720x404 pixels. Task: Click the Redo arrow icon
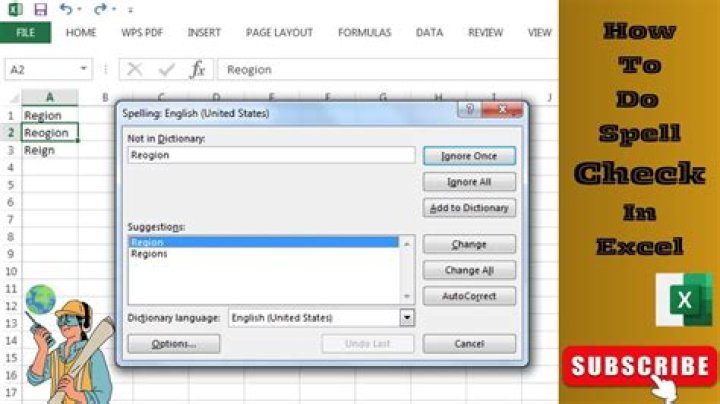coord(99,10)
